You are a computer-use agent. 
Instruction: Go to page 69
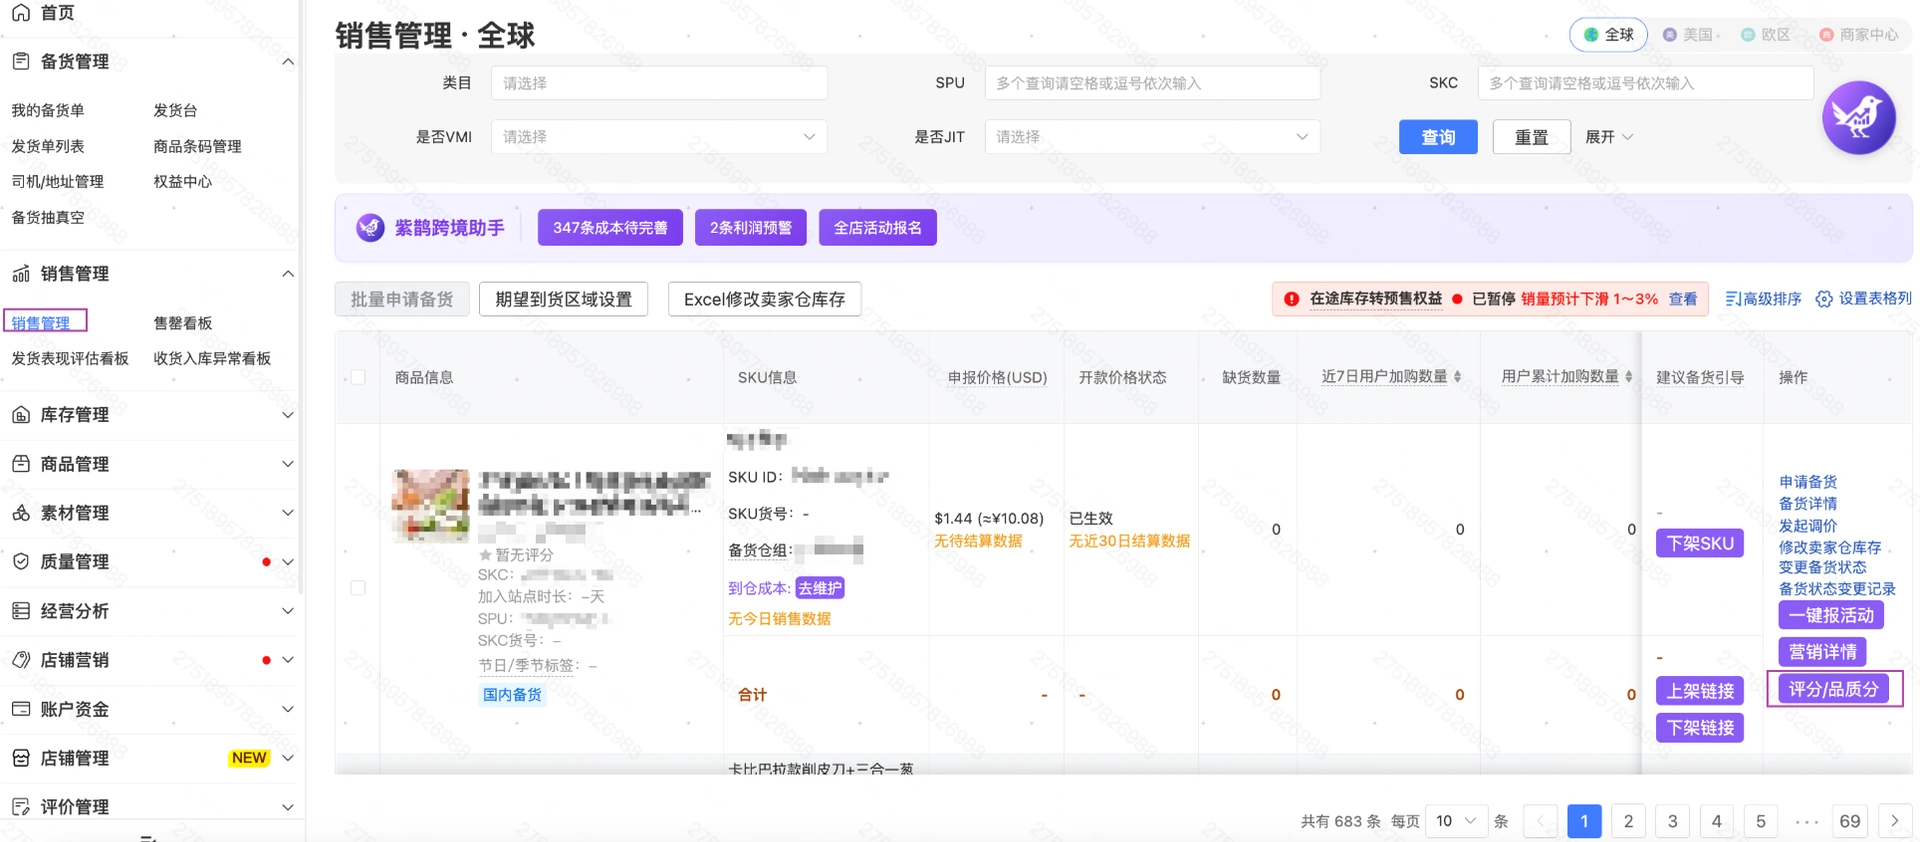[1850, 821]
